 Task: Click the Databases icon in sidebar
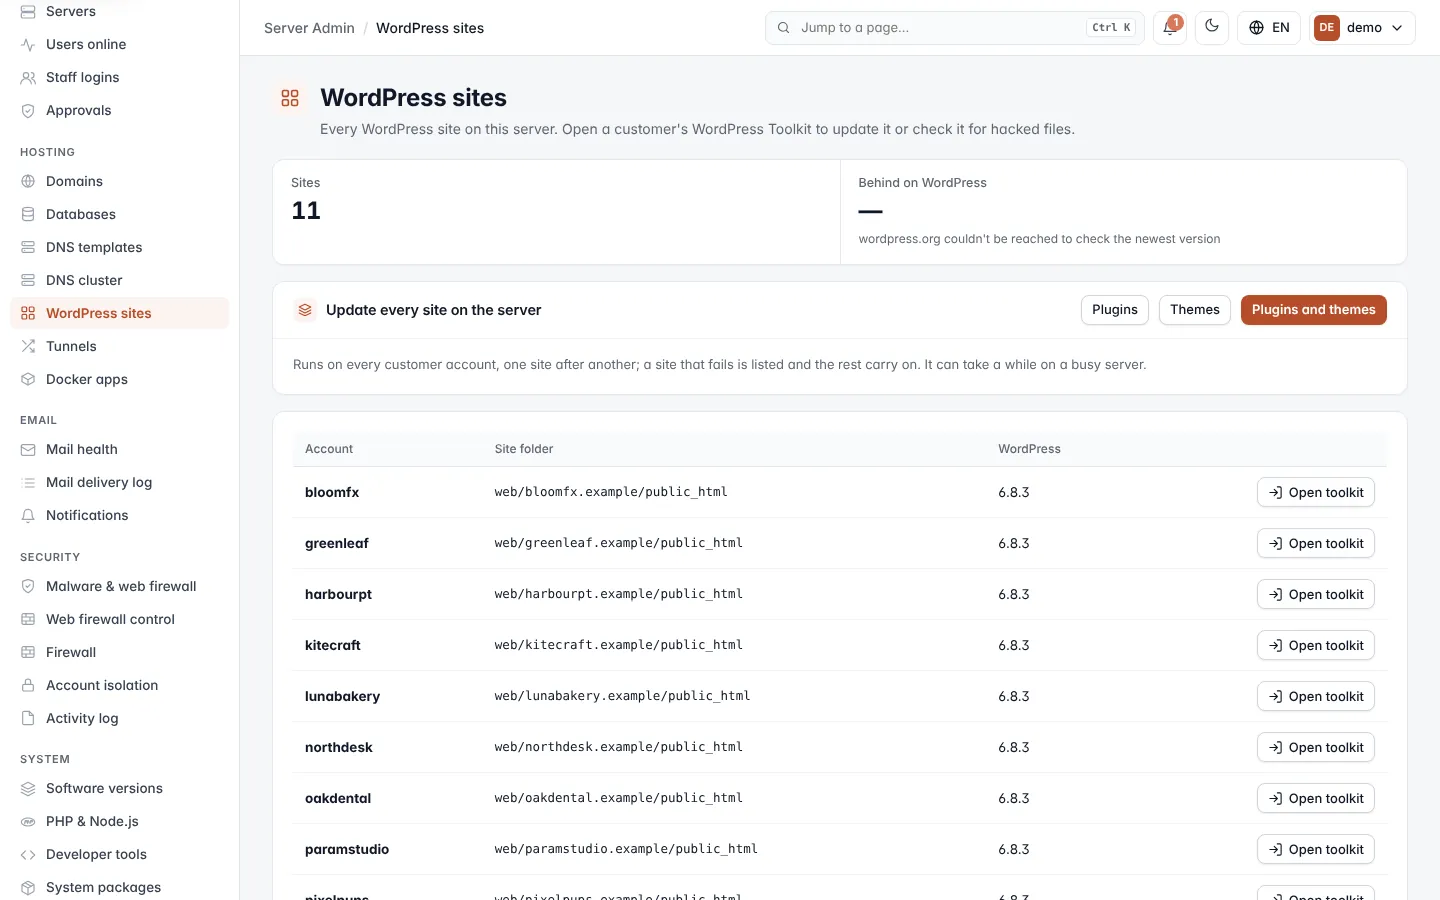28,214
